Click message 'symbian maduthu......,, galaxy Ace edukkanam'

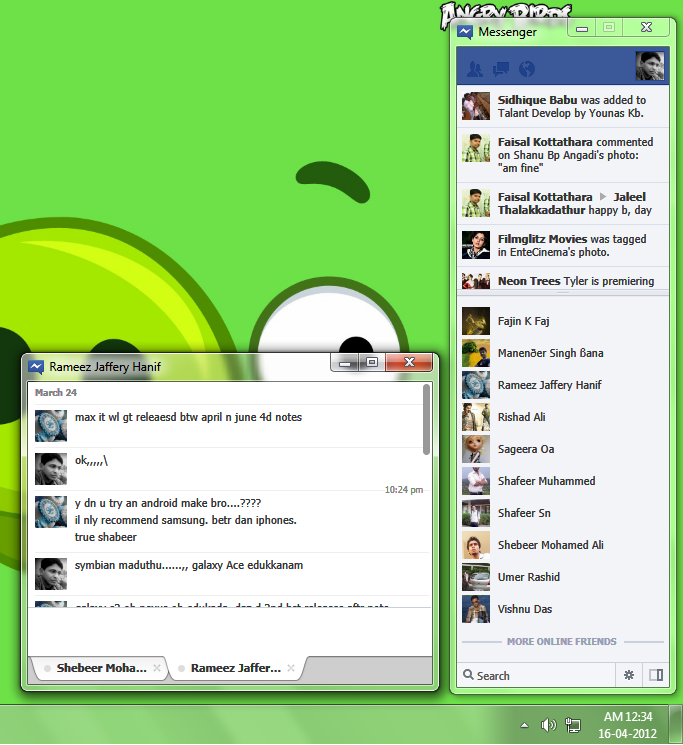(189, 565)
